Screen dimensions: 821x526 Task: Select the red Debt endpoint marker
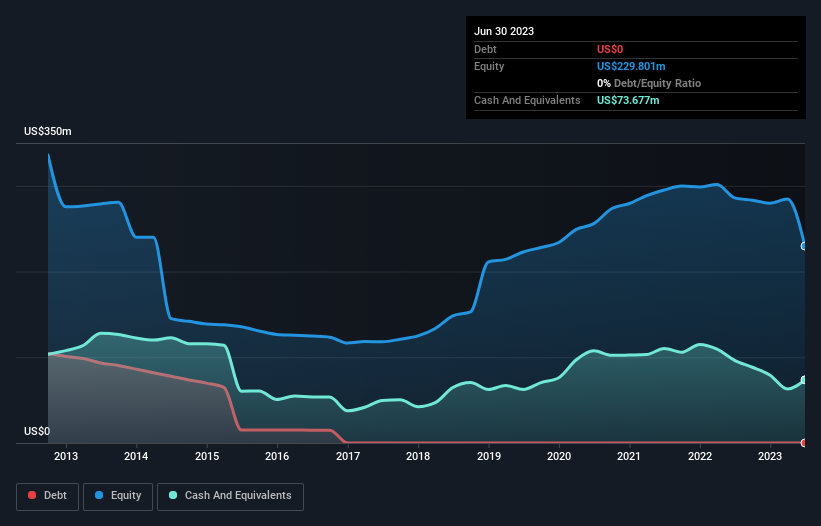click(804, 443)
